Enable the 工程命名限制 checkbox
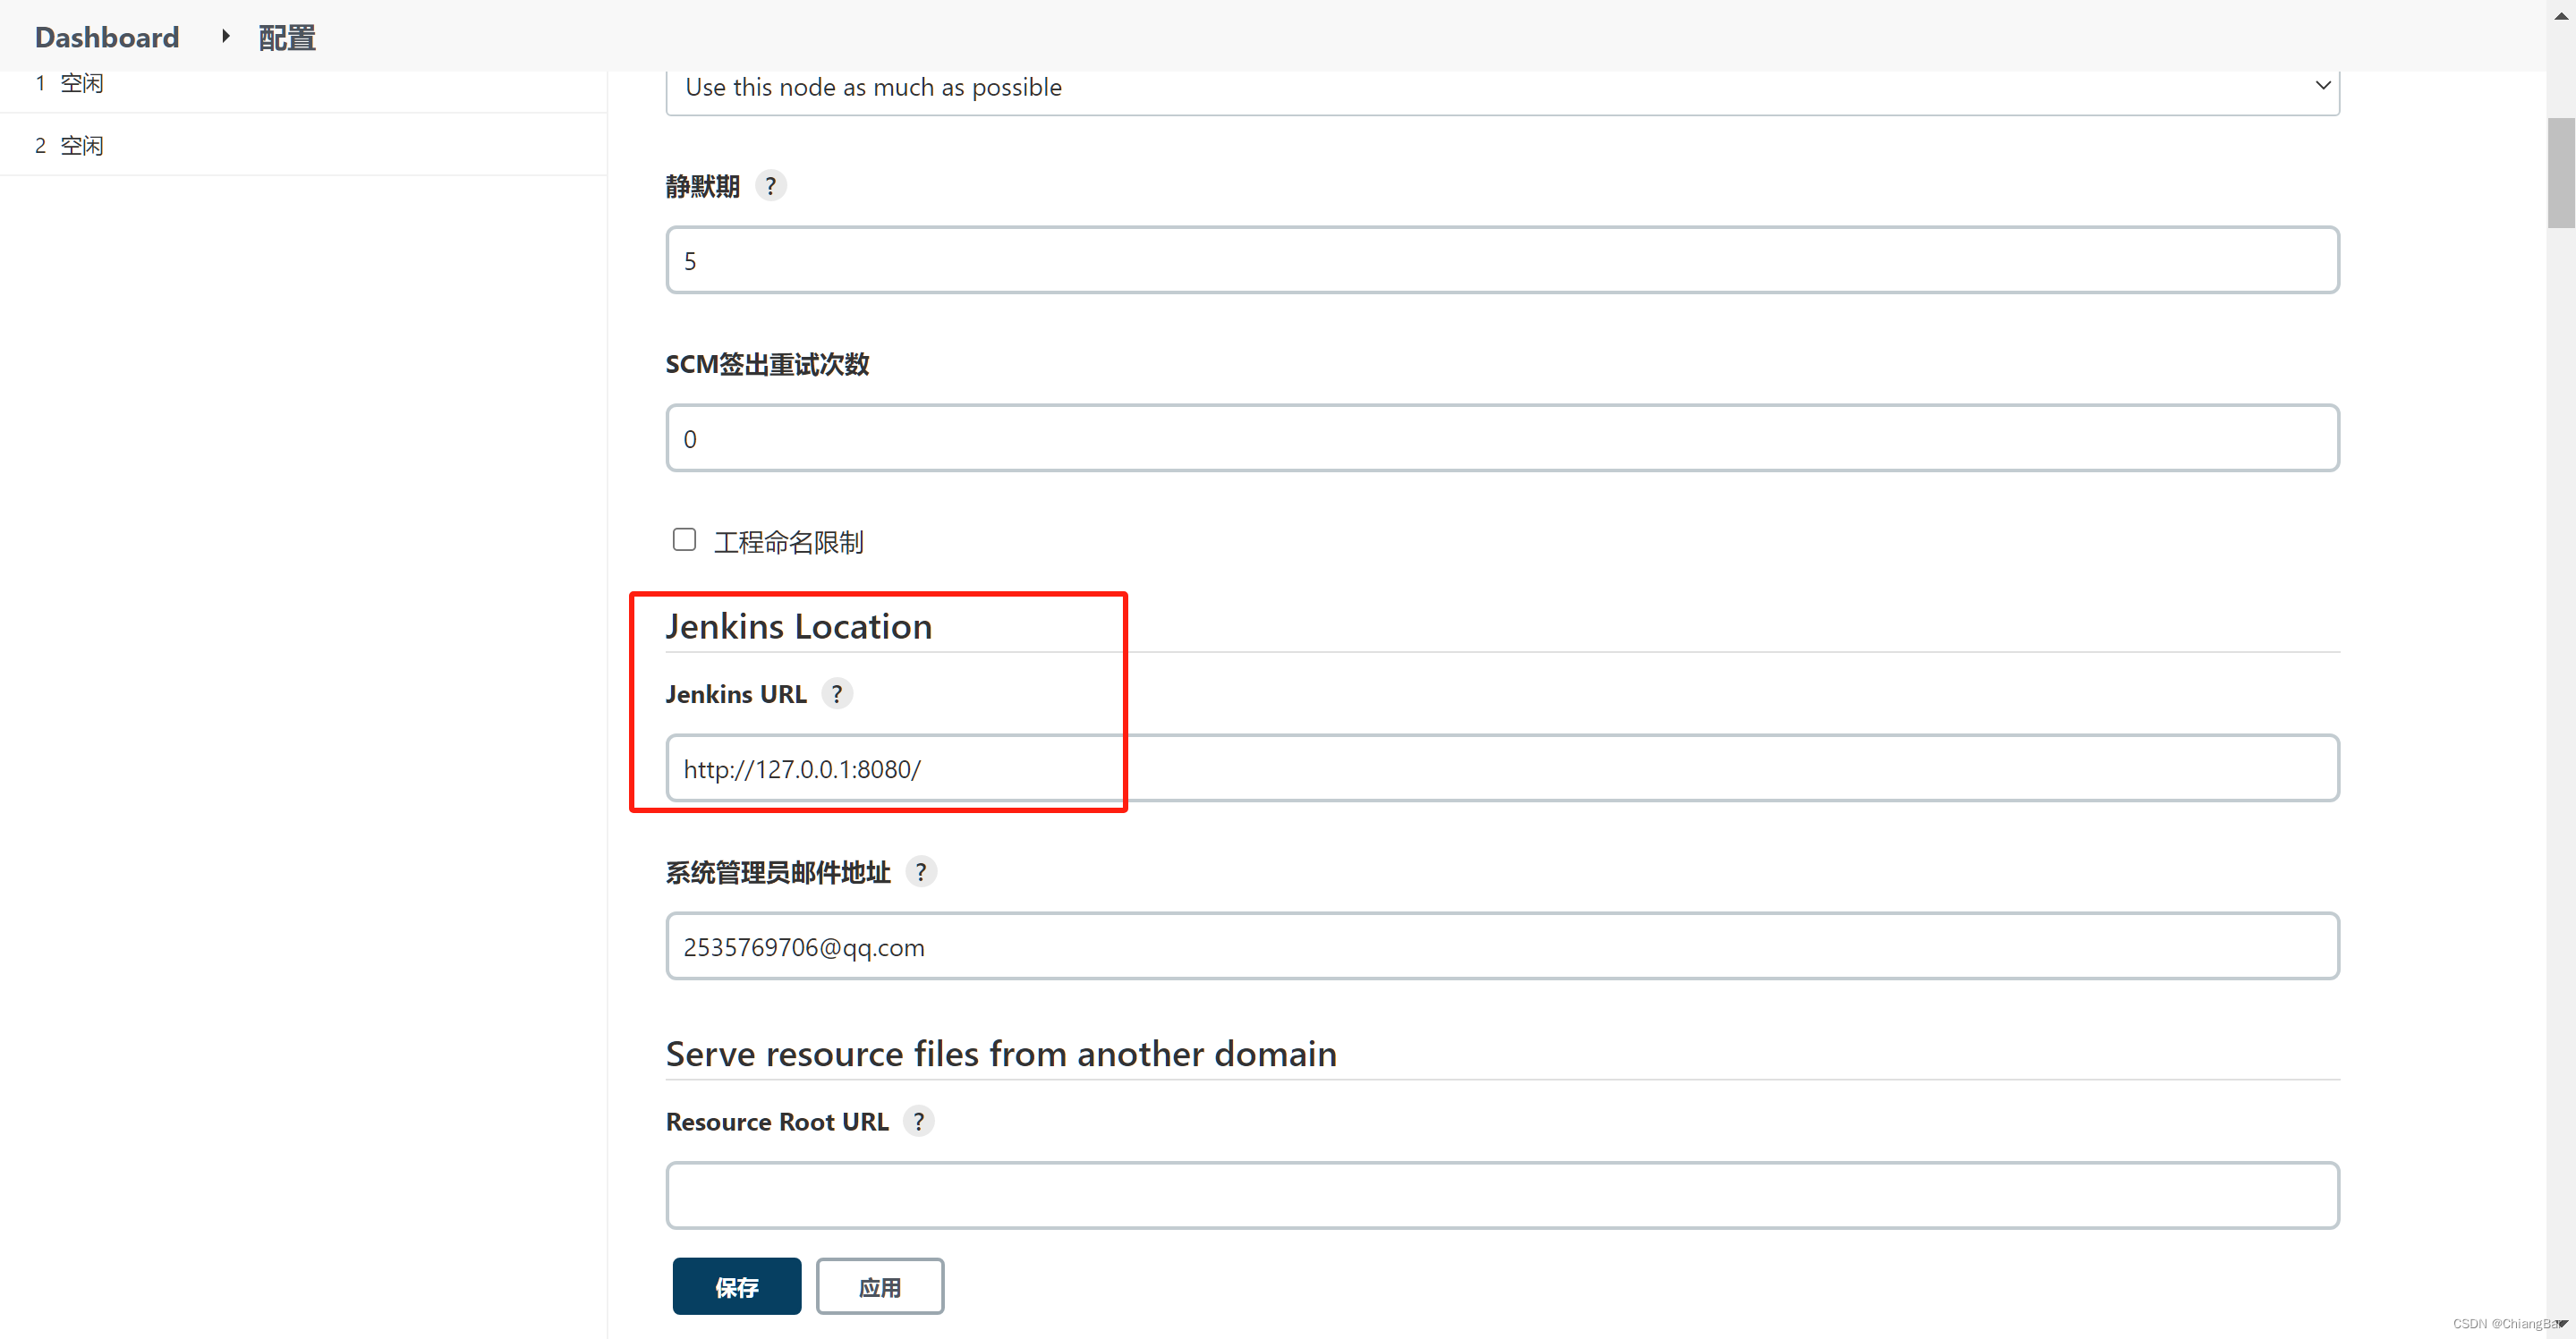This screenshot has height=1339, width=2576. [684, 540]
